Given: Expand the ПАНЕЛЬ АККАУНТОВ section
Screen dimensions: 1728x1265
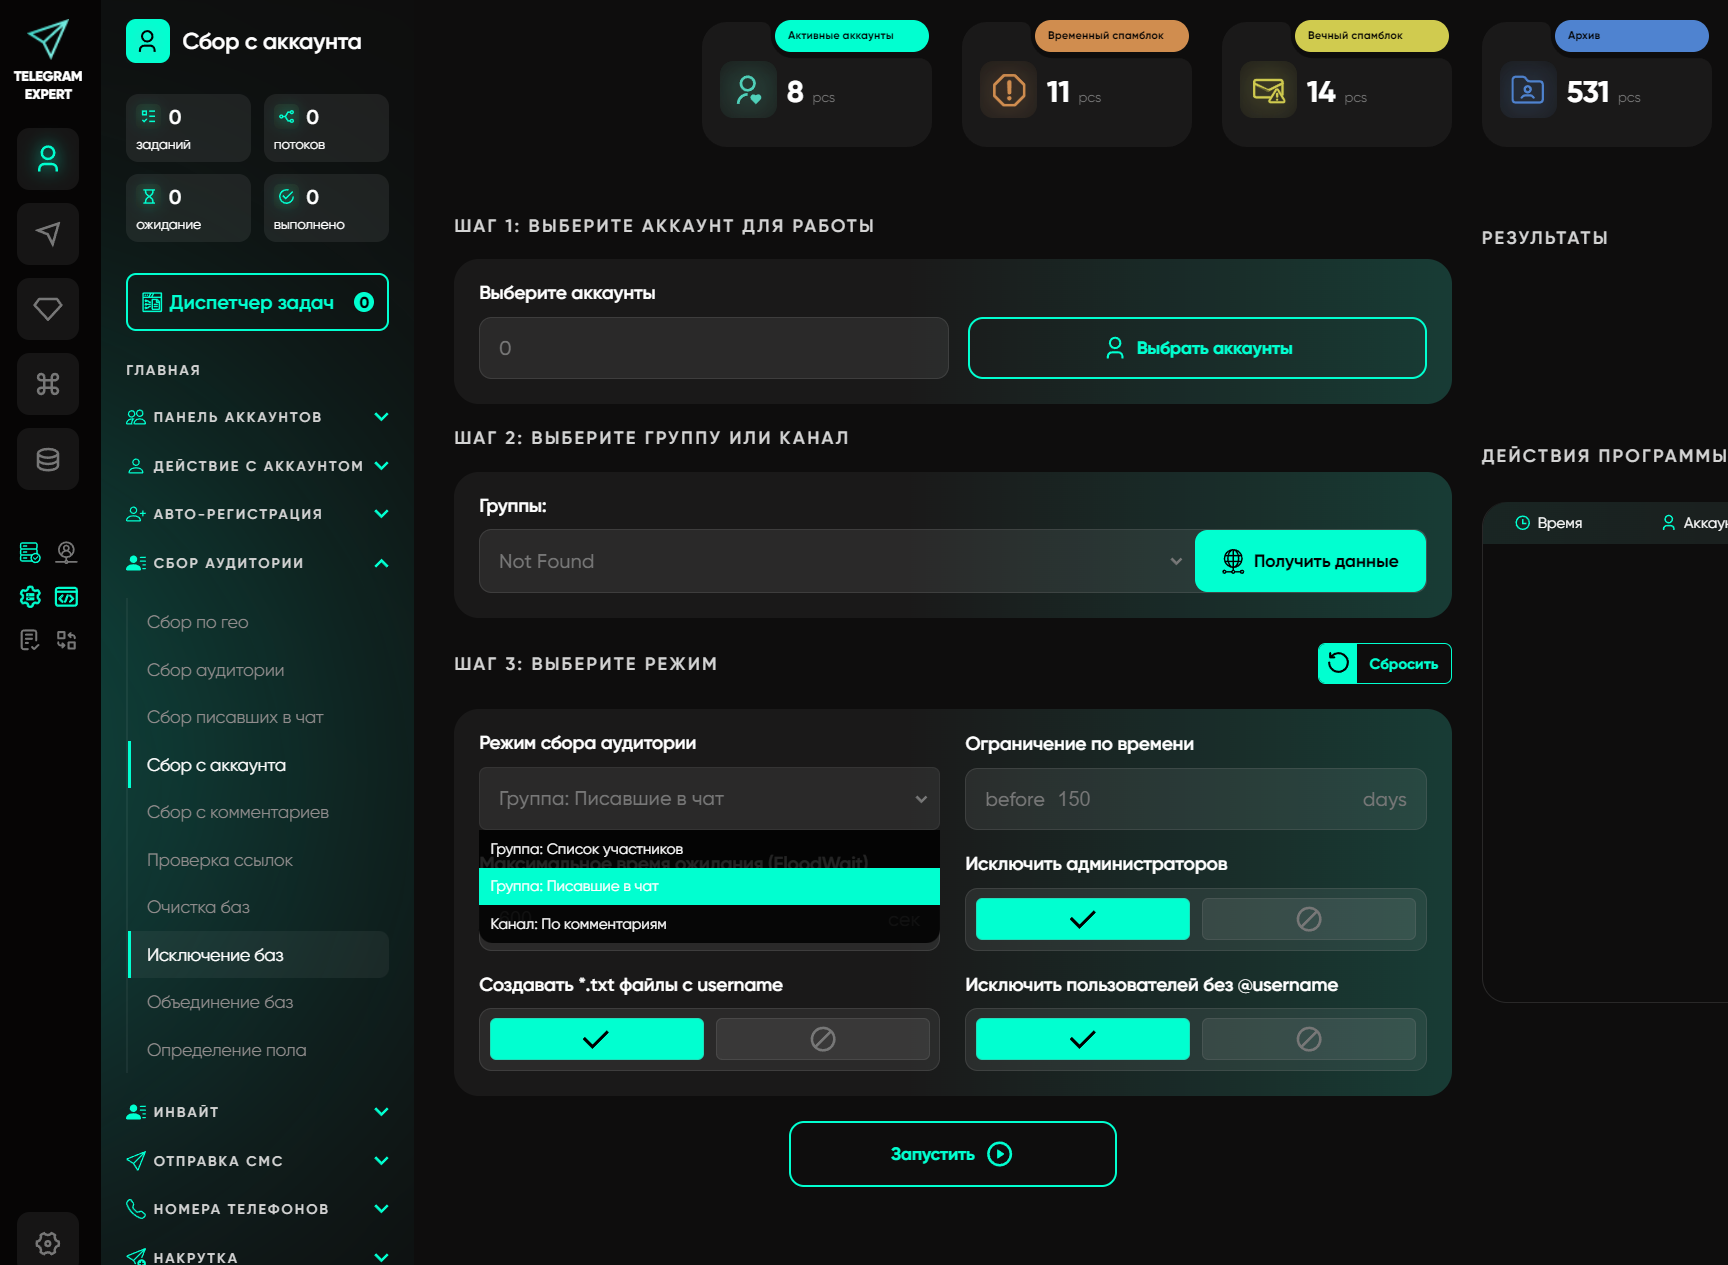Looking at the screenshot, I should (257, 417).
